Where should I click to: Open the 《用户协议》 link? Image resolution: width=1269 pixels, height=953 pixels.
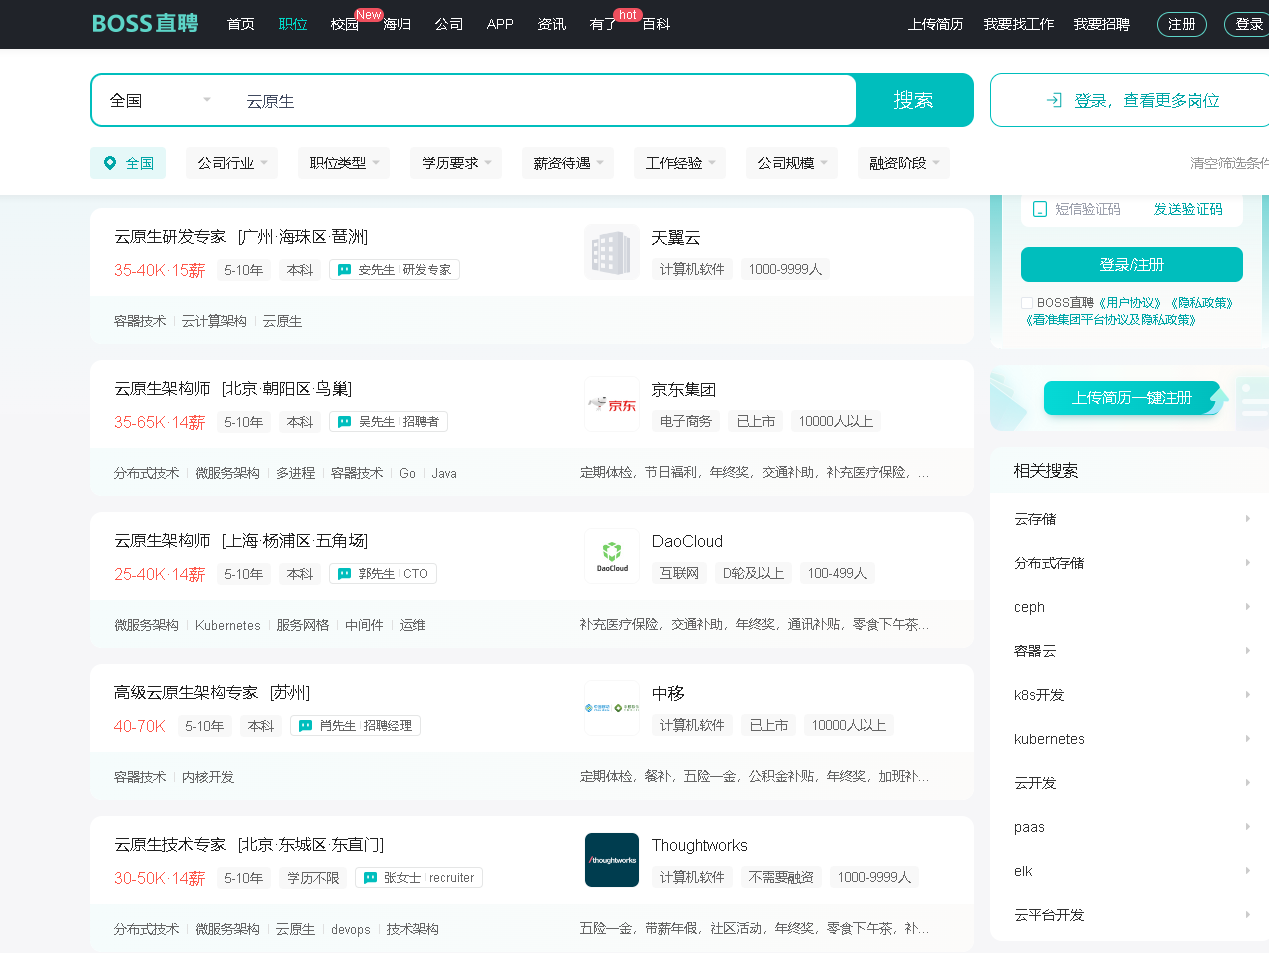pyautogui.click(x=1131, y=303)
